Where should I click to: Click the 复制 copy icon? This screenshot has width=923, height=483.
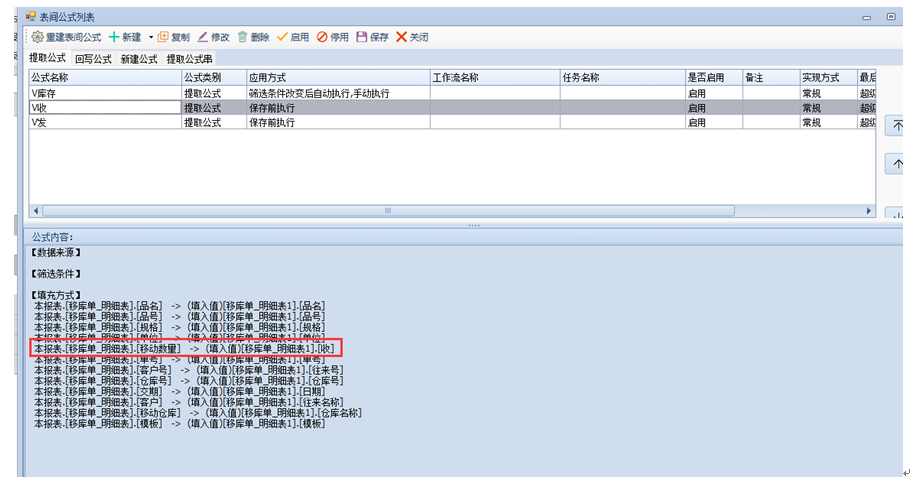[x=163, y=37]
